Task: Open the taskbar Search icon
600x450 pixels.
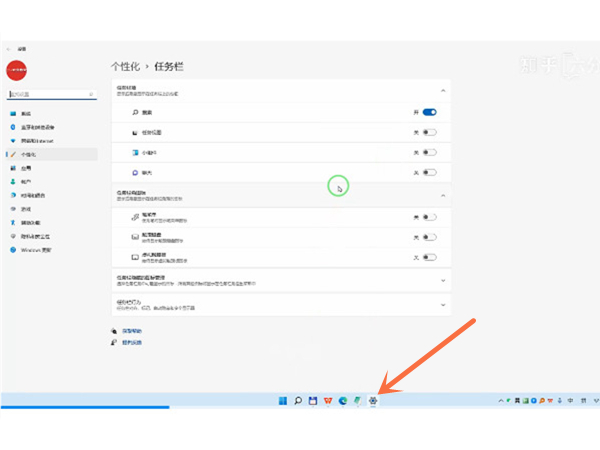Action: tap(297, 401)
